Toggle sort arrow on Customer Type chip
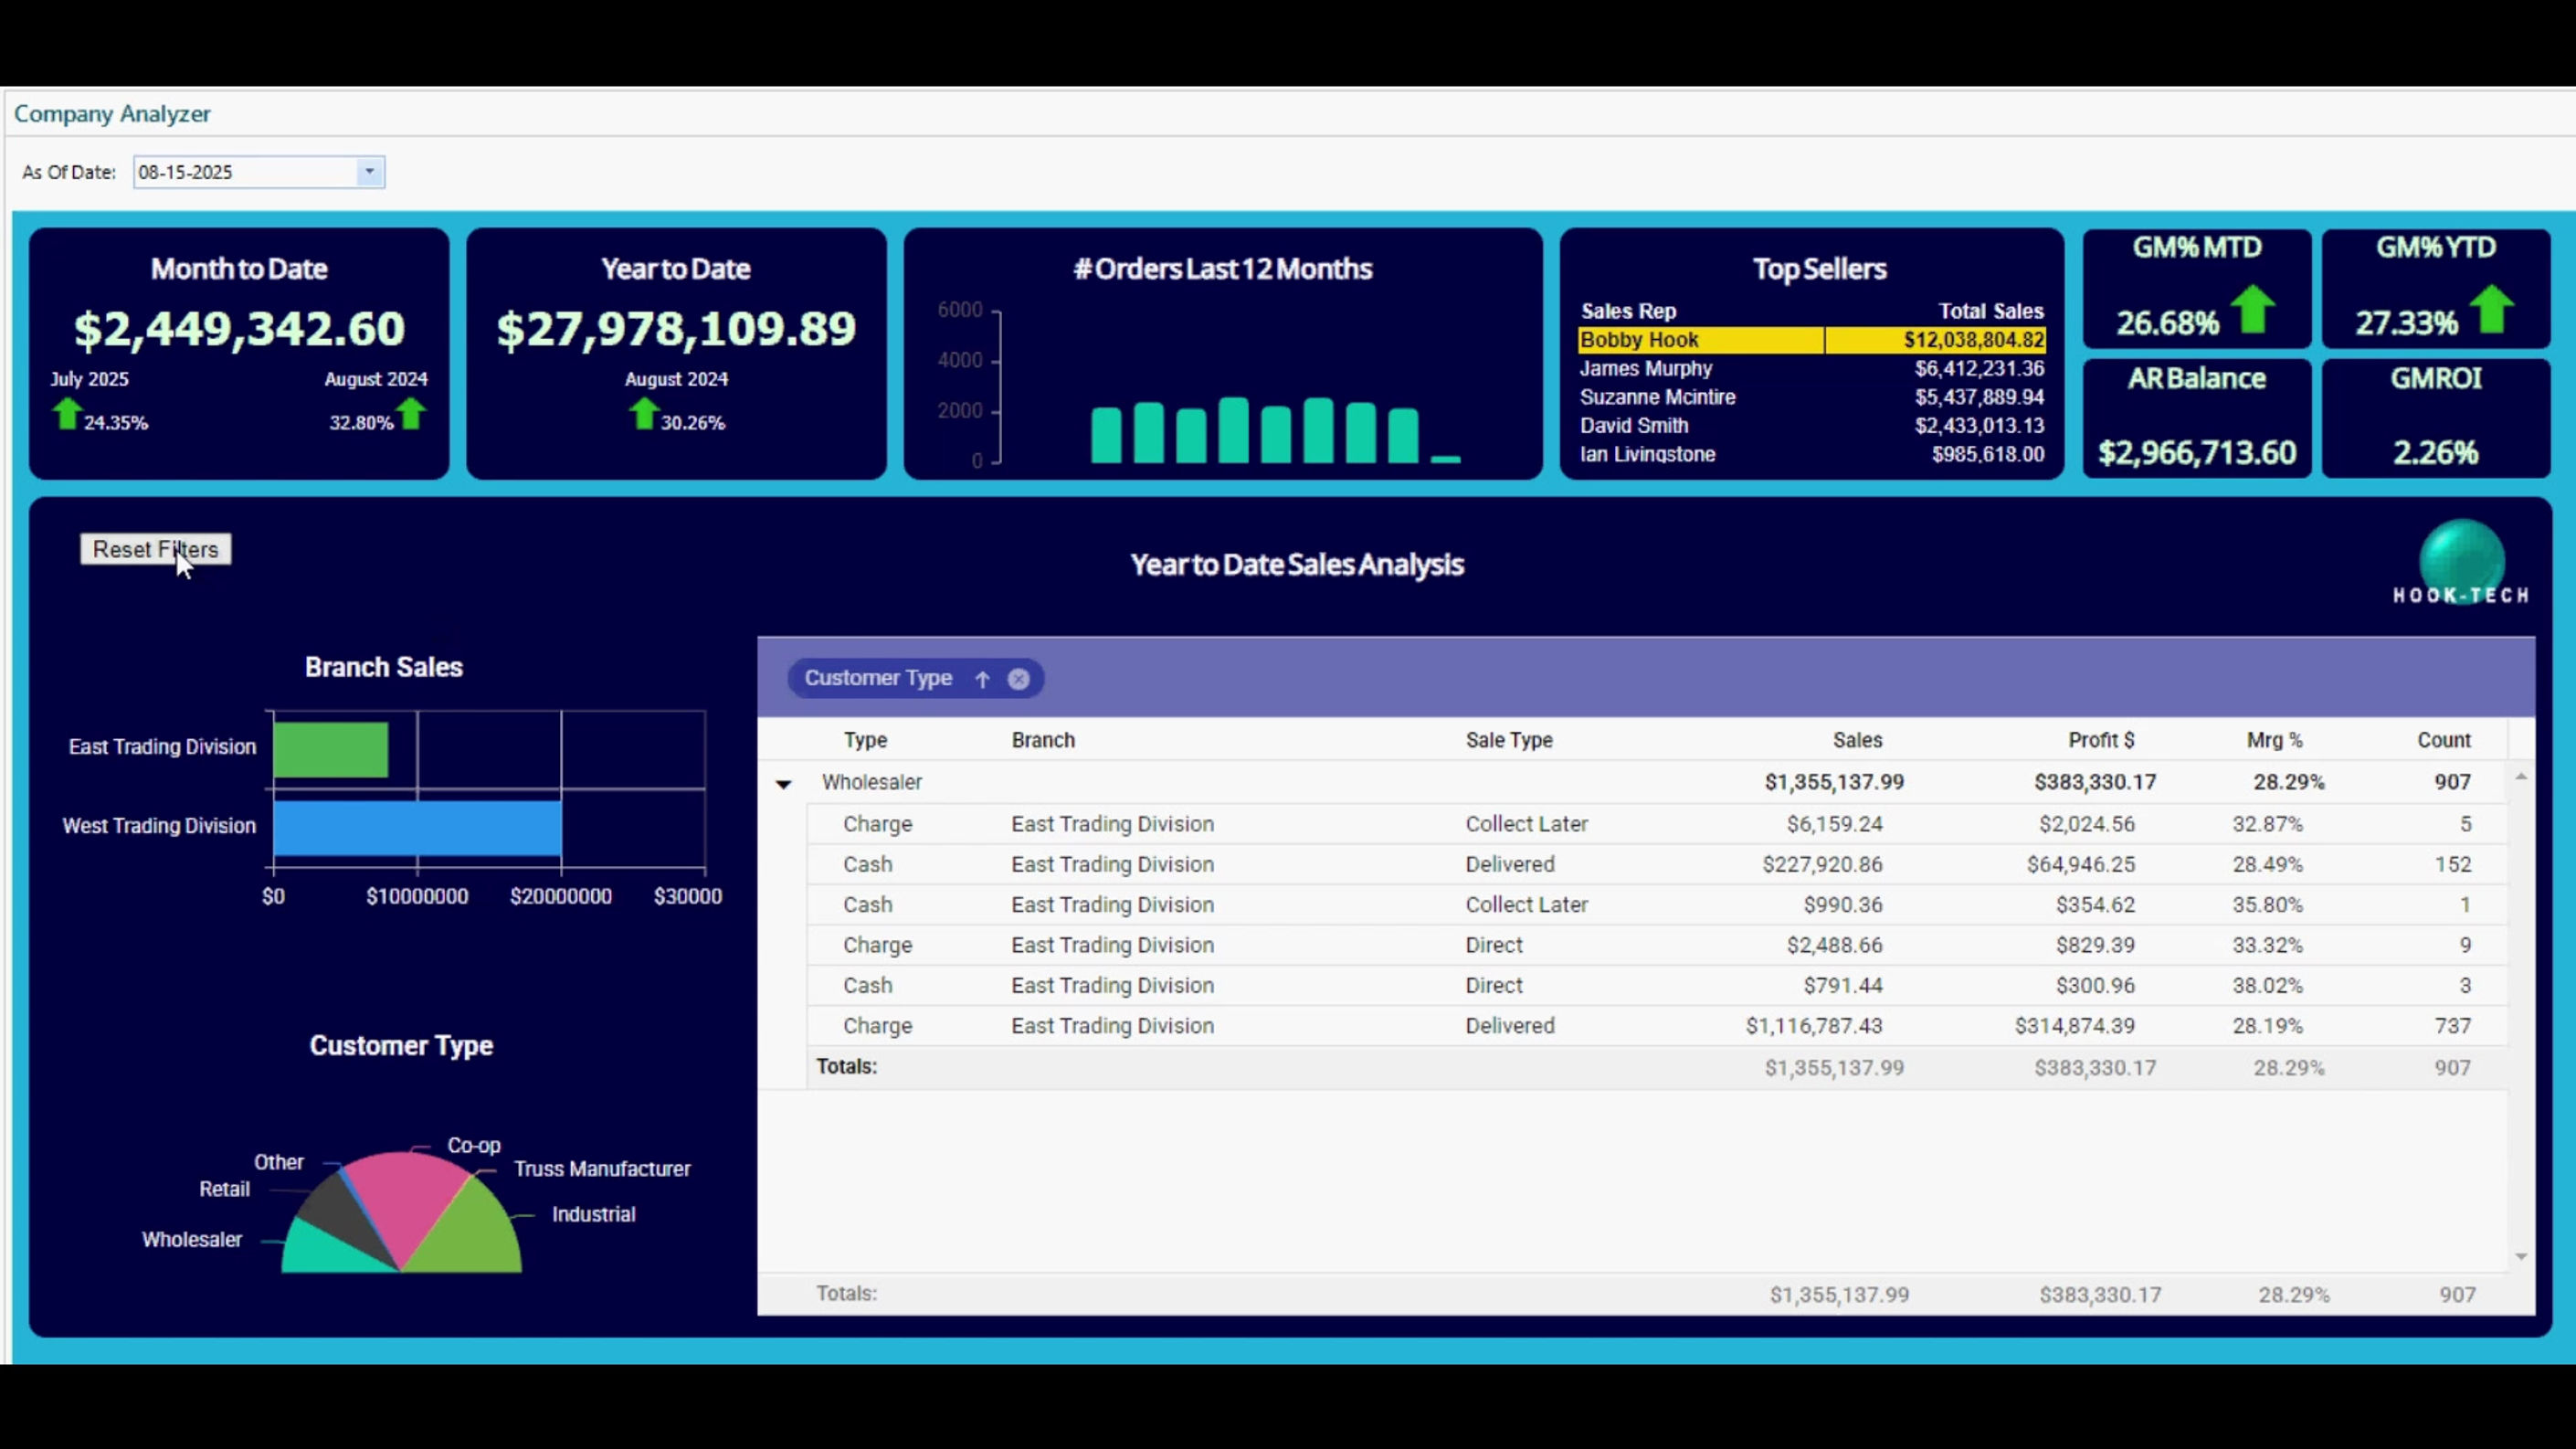Viewport: 2576px width, 1449px height. (982, 679)
